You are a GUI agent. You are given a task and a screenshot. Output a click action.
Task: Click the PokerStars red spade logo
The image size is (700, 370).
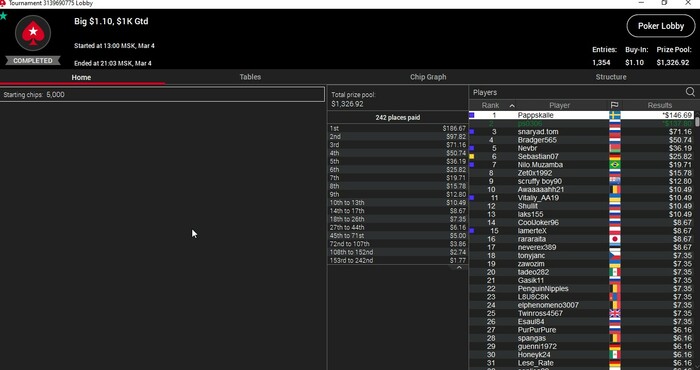(x=33, y=33)
